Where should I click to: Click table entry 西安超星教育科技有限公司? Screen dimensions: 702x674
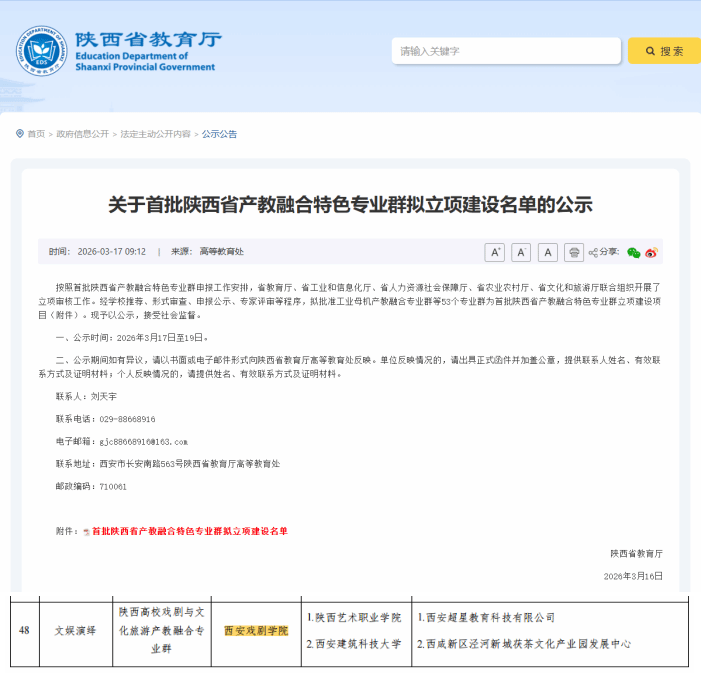click(x=486, y=618)
